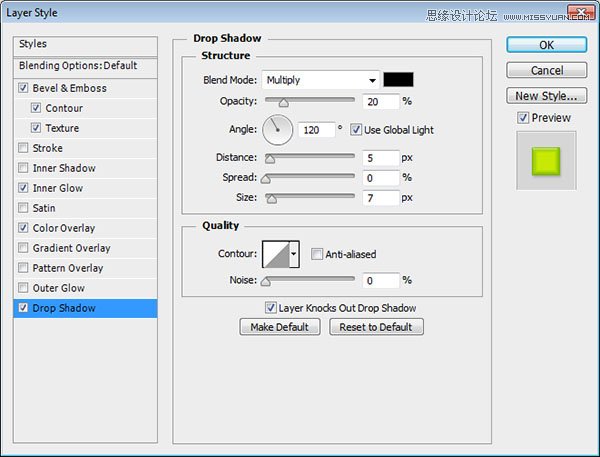Toggle Use Global Light checkbox
The width and height of the screenshot is (600, 457).
coord(356,130)
